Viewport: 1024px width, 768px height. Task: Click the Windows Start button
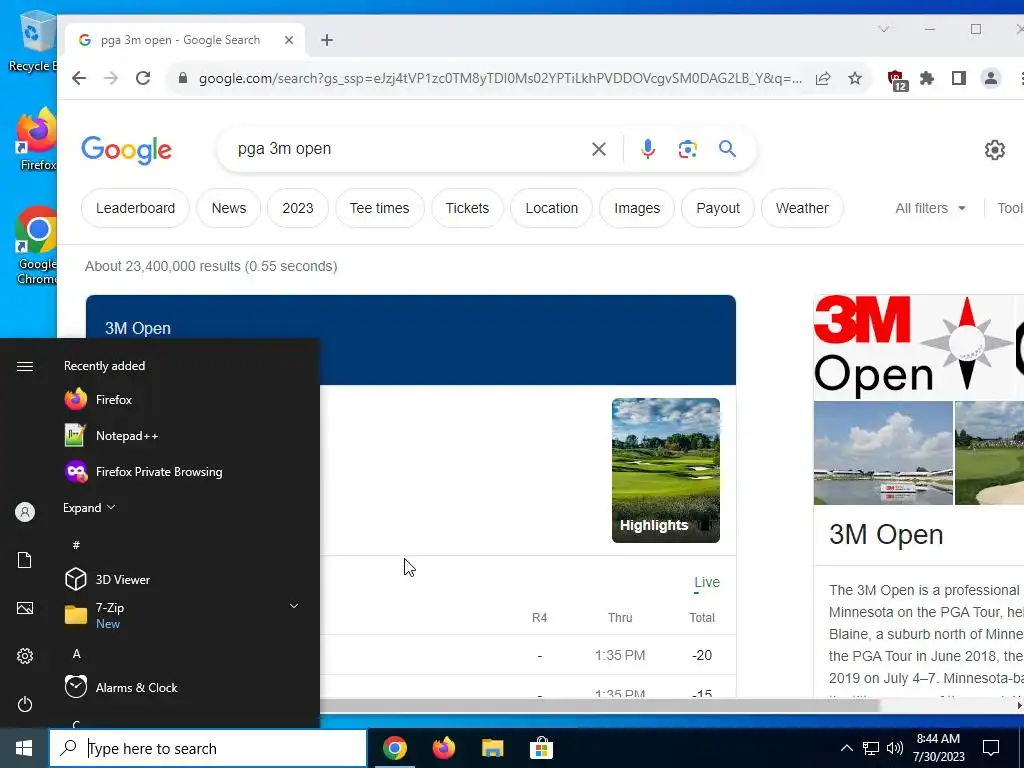pos(24,748)
